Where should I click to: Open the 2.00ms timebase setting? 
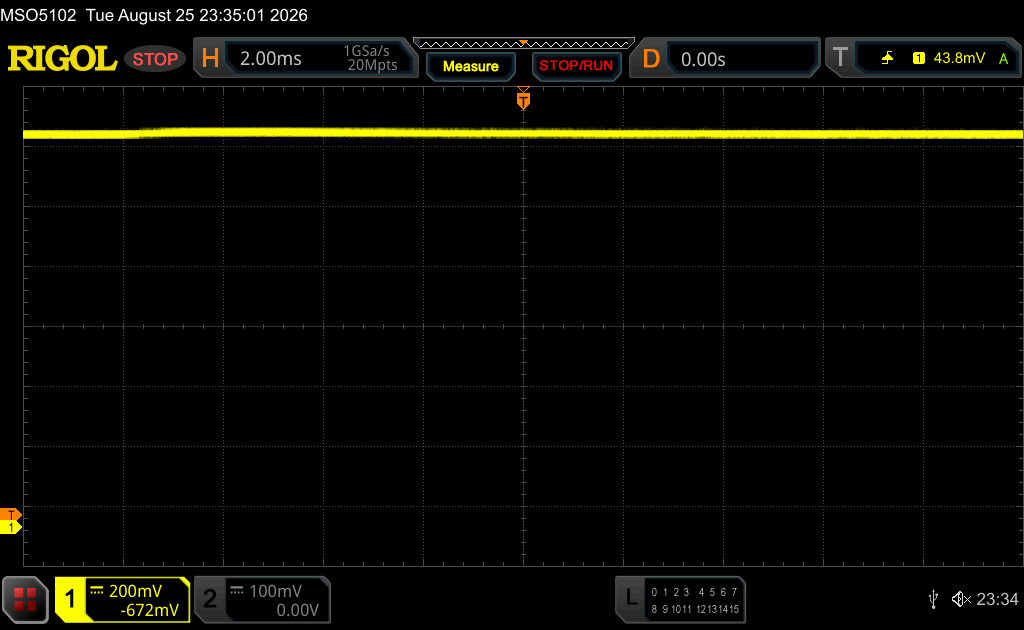[270, 59]
